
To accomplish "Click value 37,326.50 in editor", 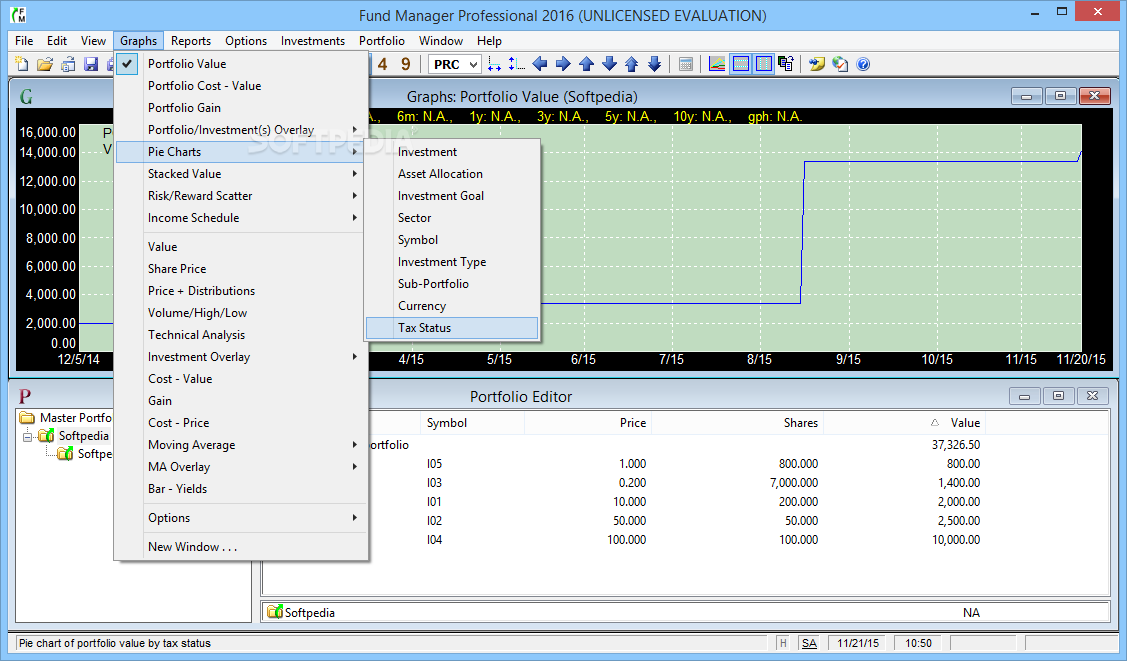I will [x=956, y=445].
